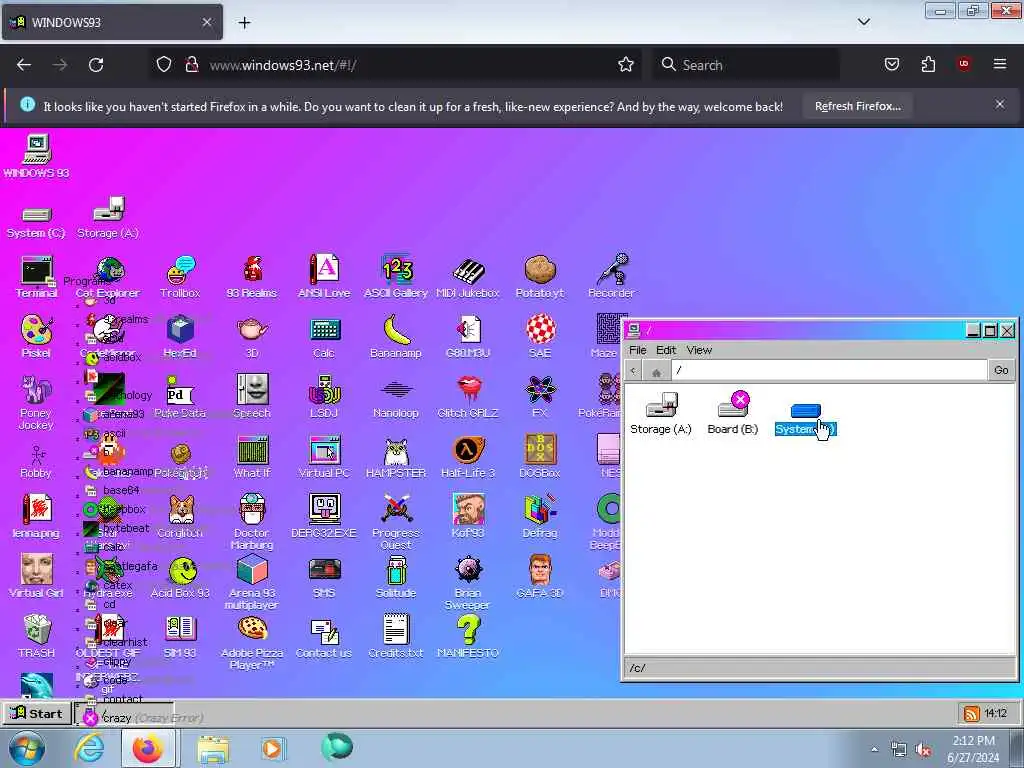1024x768 pixels.
Task: Open Arena 93 multiplayer cube icon
Action: click(x=252, y=582)
